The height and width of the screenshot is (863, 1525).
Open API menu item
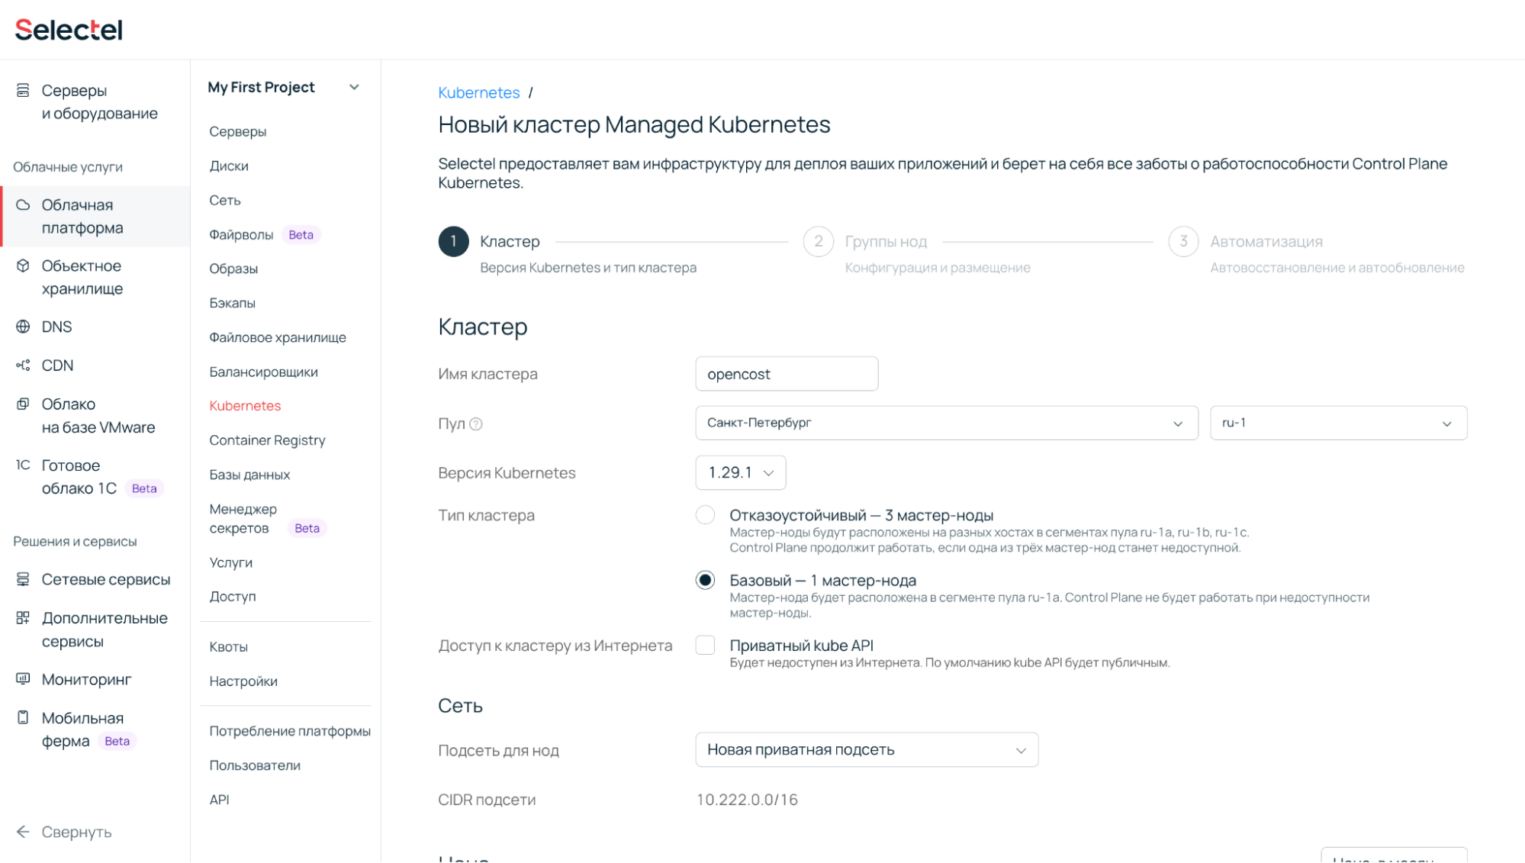coord(219,800)
